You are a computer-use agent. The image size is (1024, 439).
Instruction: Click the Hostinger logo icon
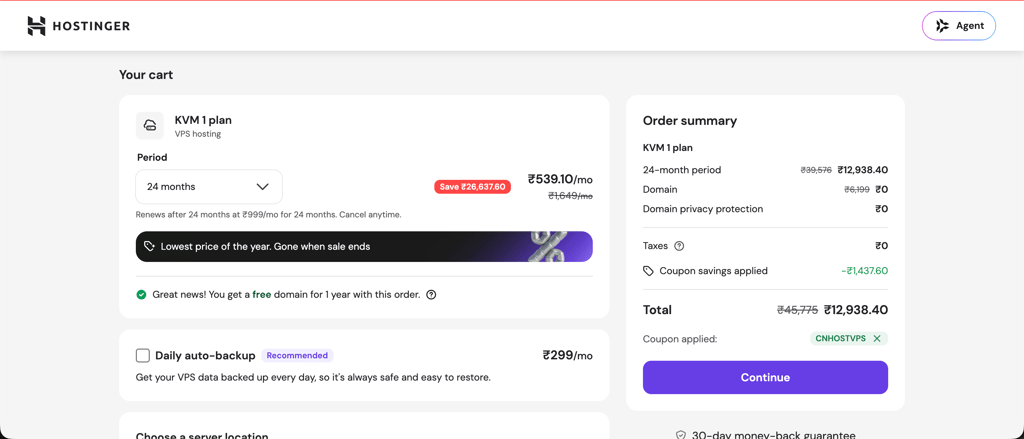(37, 26)
